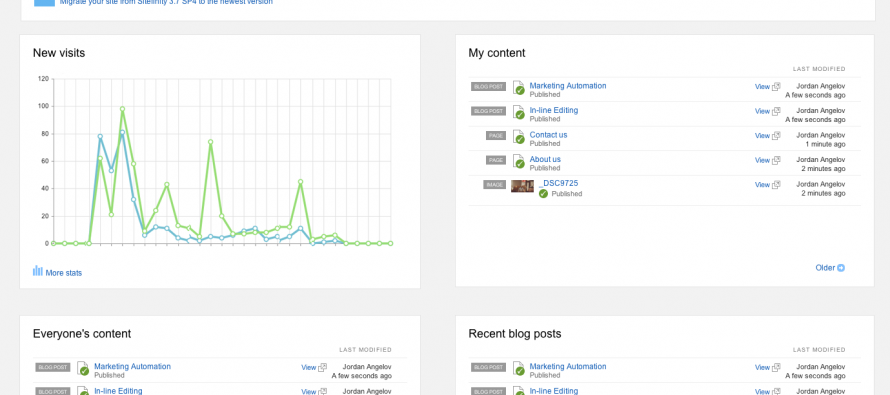This screenshot has height=395, width=890.
Task: Click the More stats bar chart icon
Action: 38,271
